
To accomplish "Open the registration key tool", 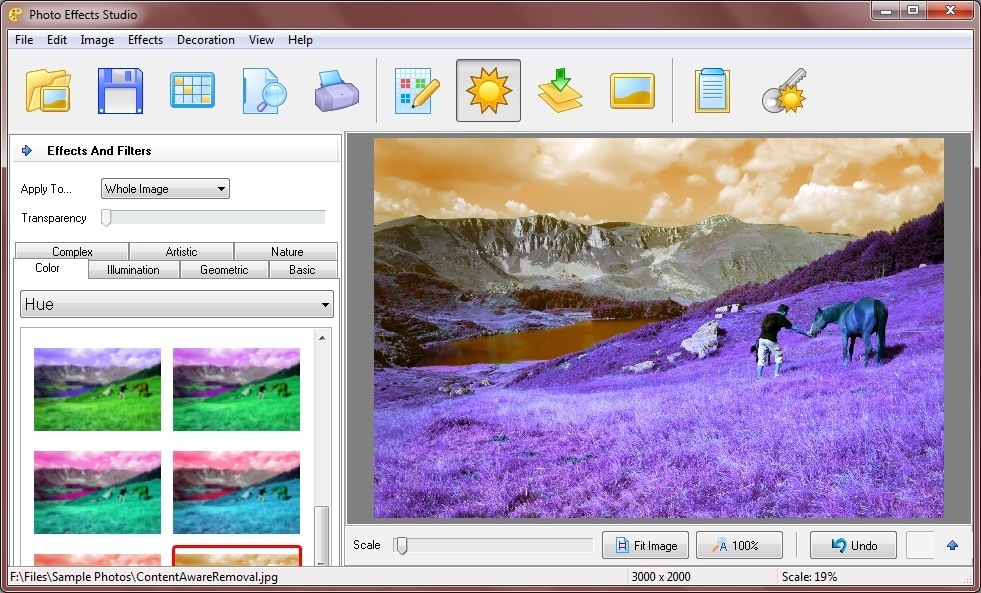I will tap(784, 88).
